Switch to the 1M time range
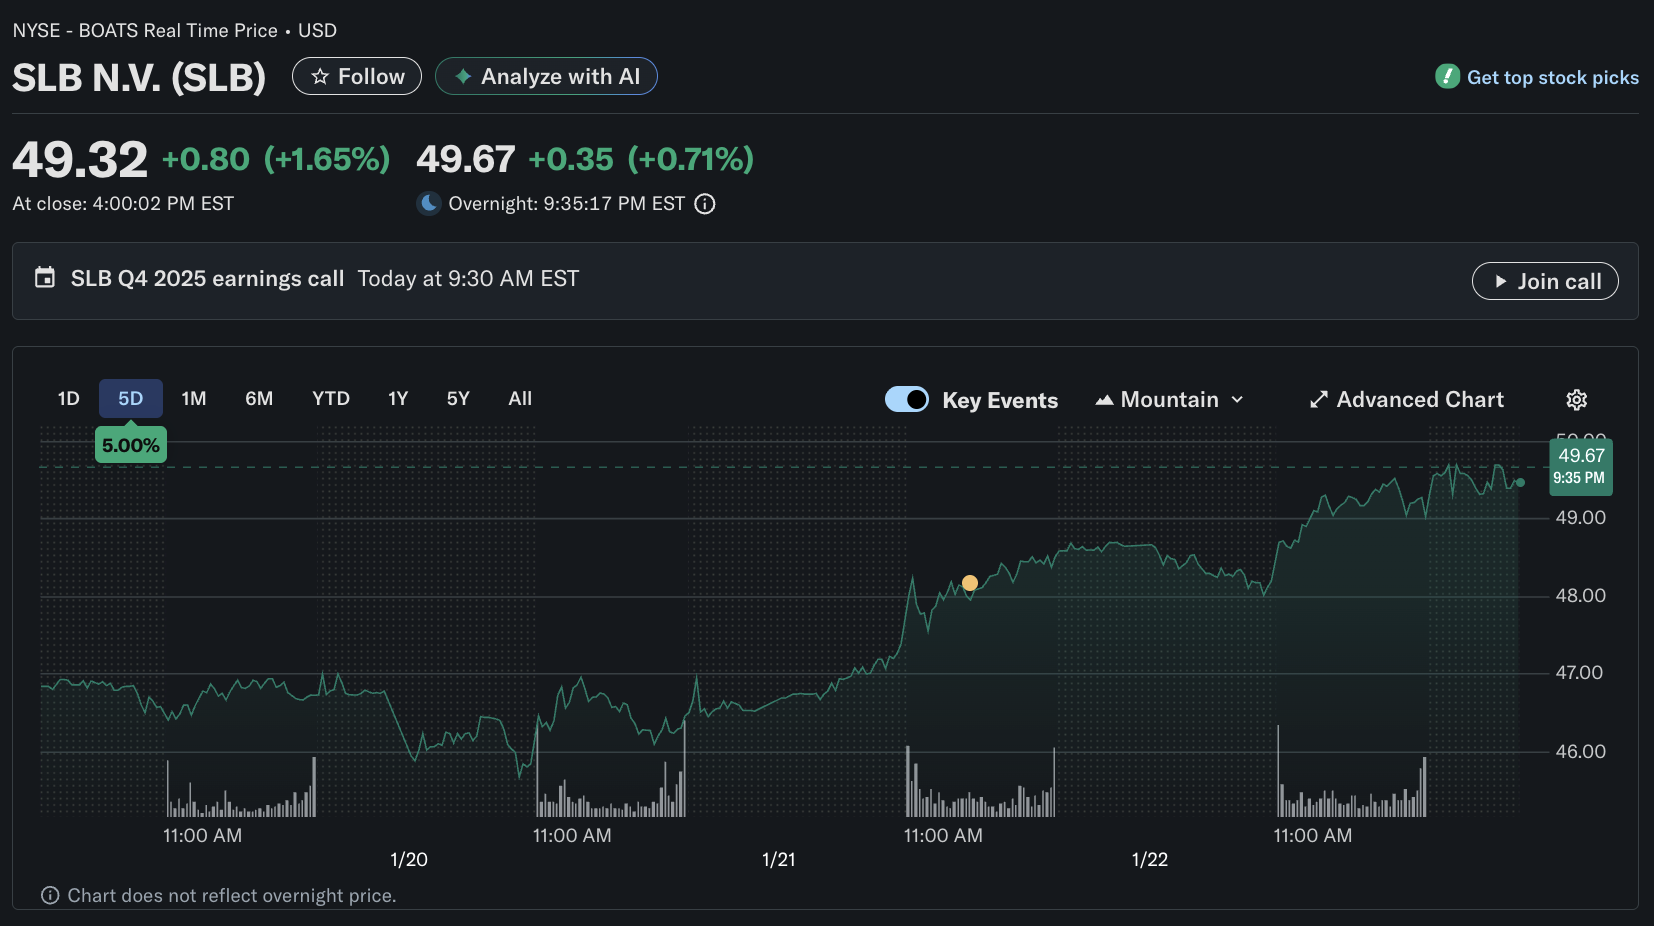 194,399
